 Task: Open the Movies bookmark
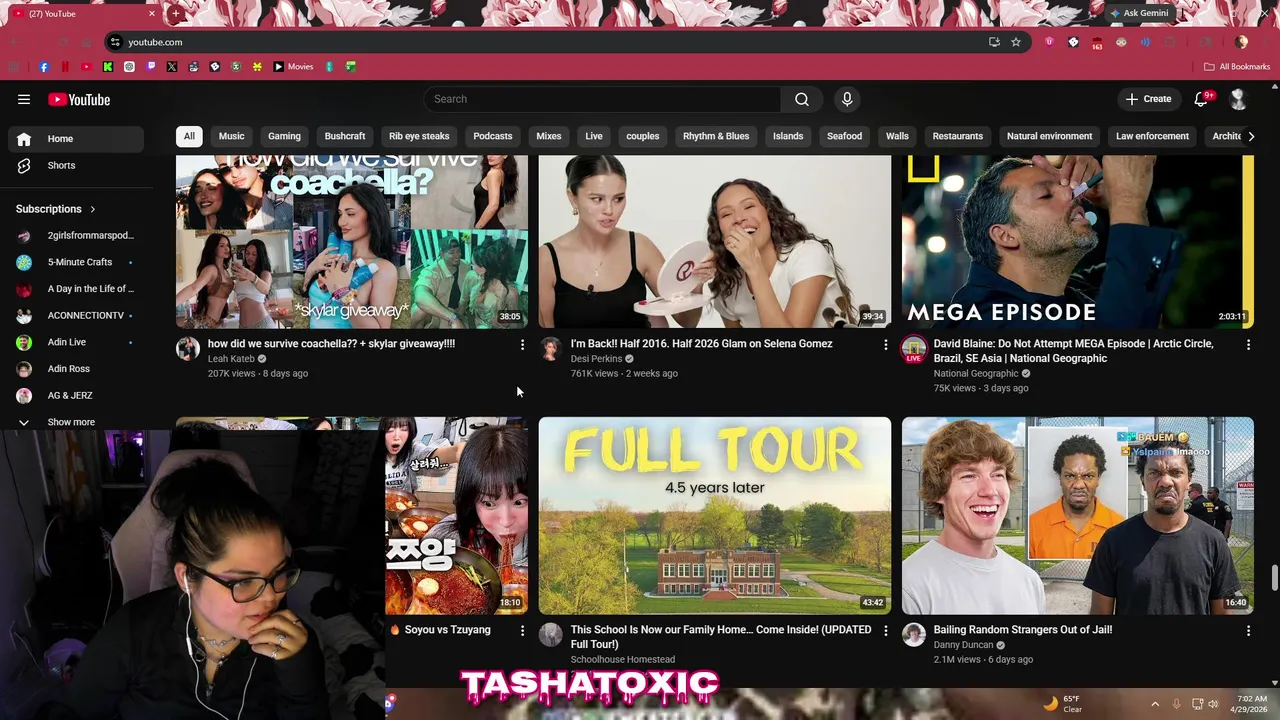(293, 67)
